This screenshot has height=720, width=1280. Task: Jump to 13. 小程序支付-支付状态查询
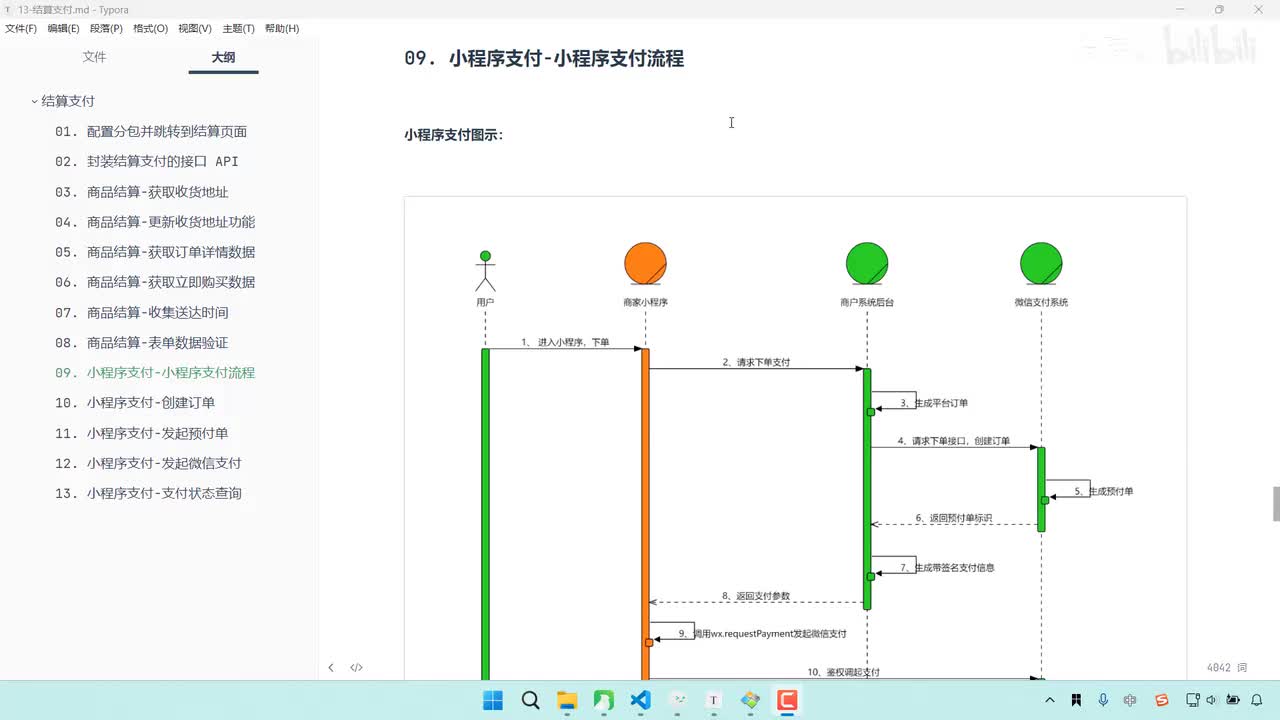coord(148,493)
